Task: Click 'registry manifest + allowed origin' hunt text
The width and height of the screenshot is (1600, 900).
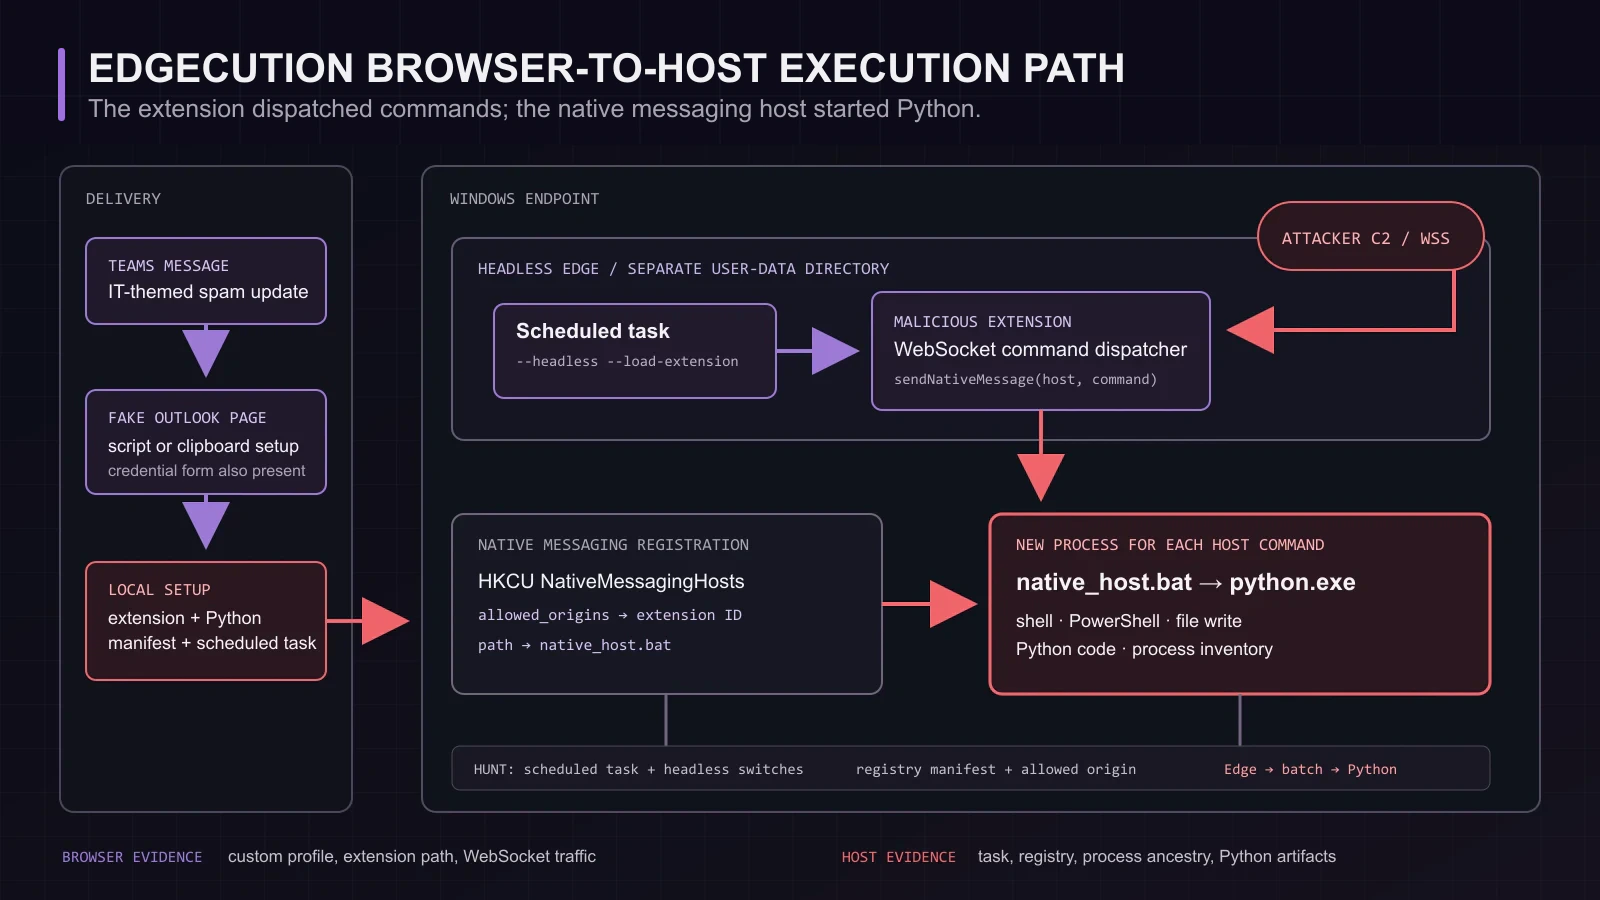Action: coord(996,769)
